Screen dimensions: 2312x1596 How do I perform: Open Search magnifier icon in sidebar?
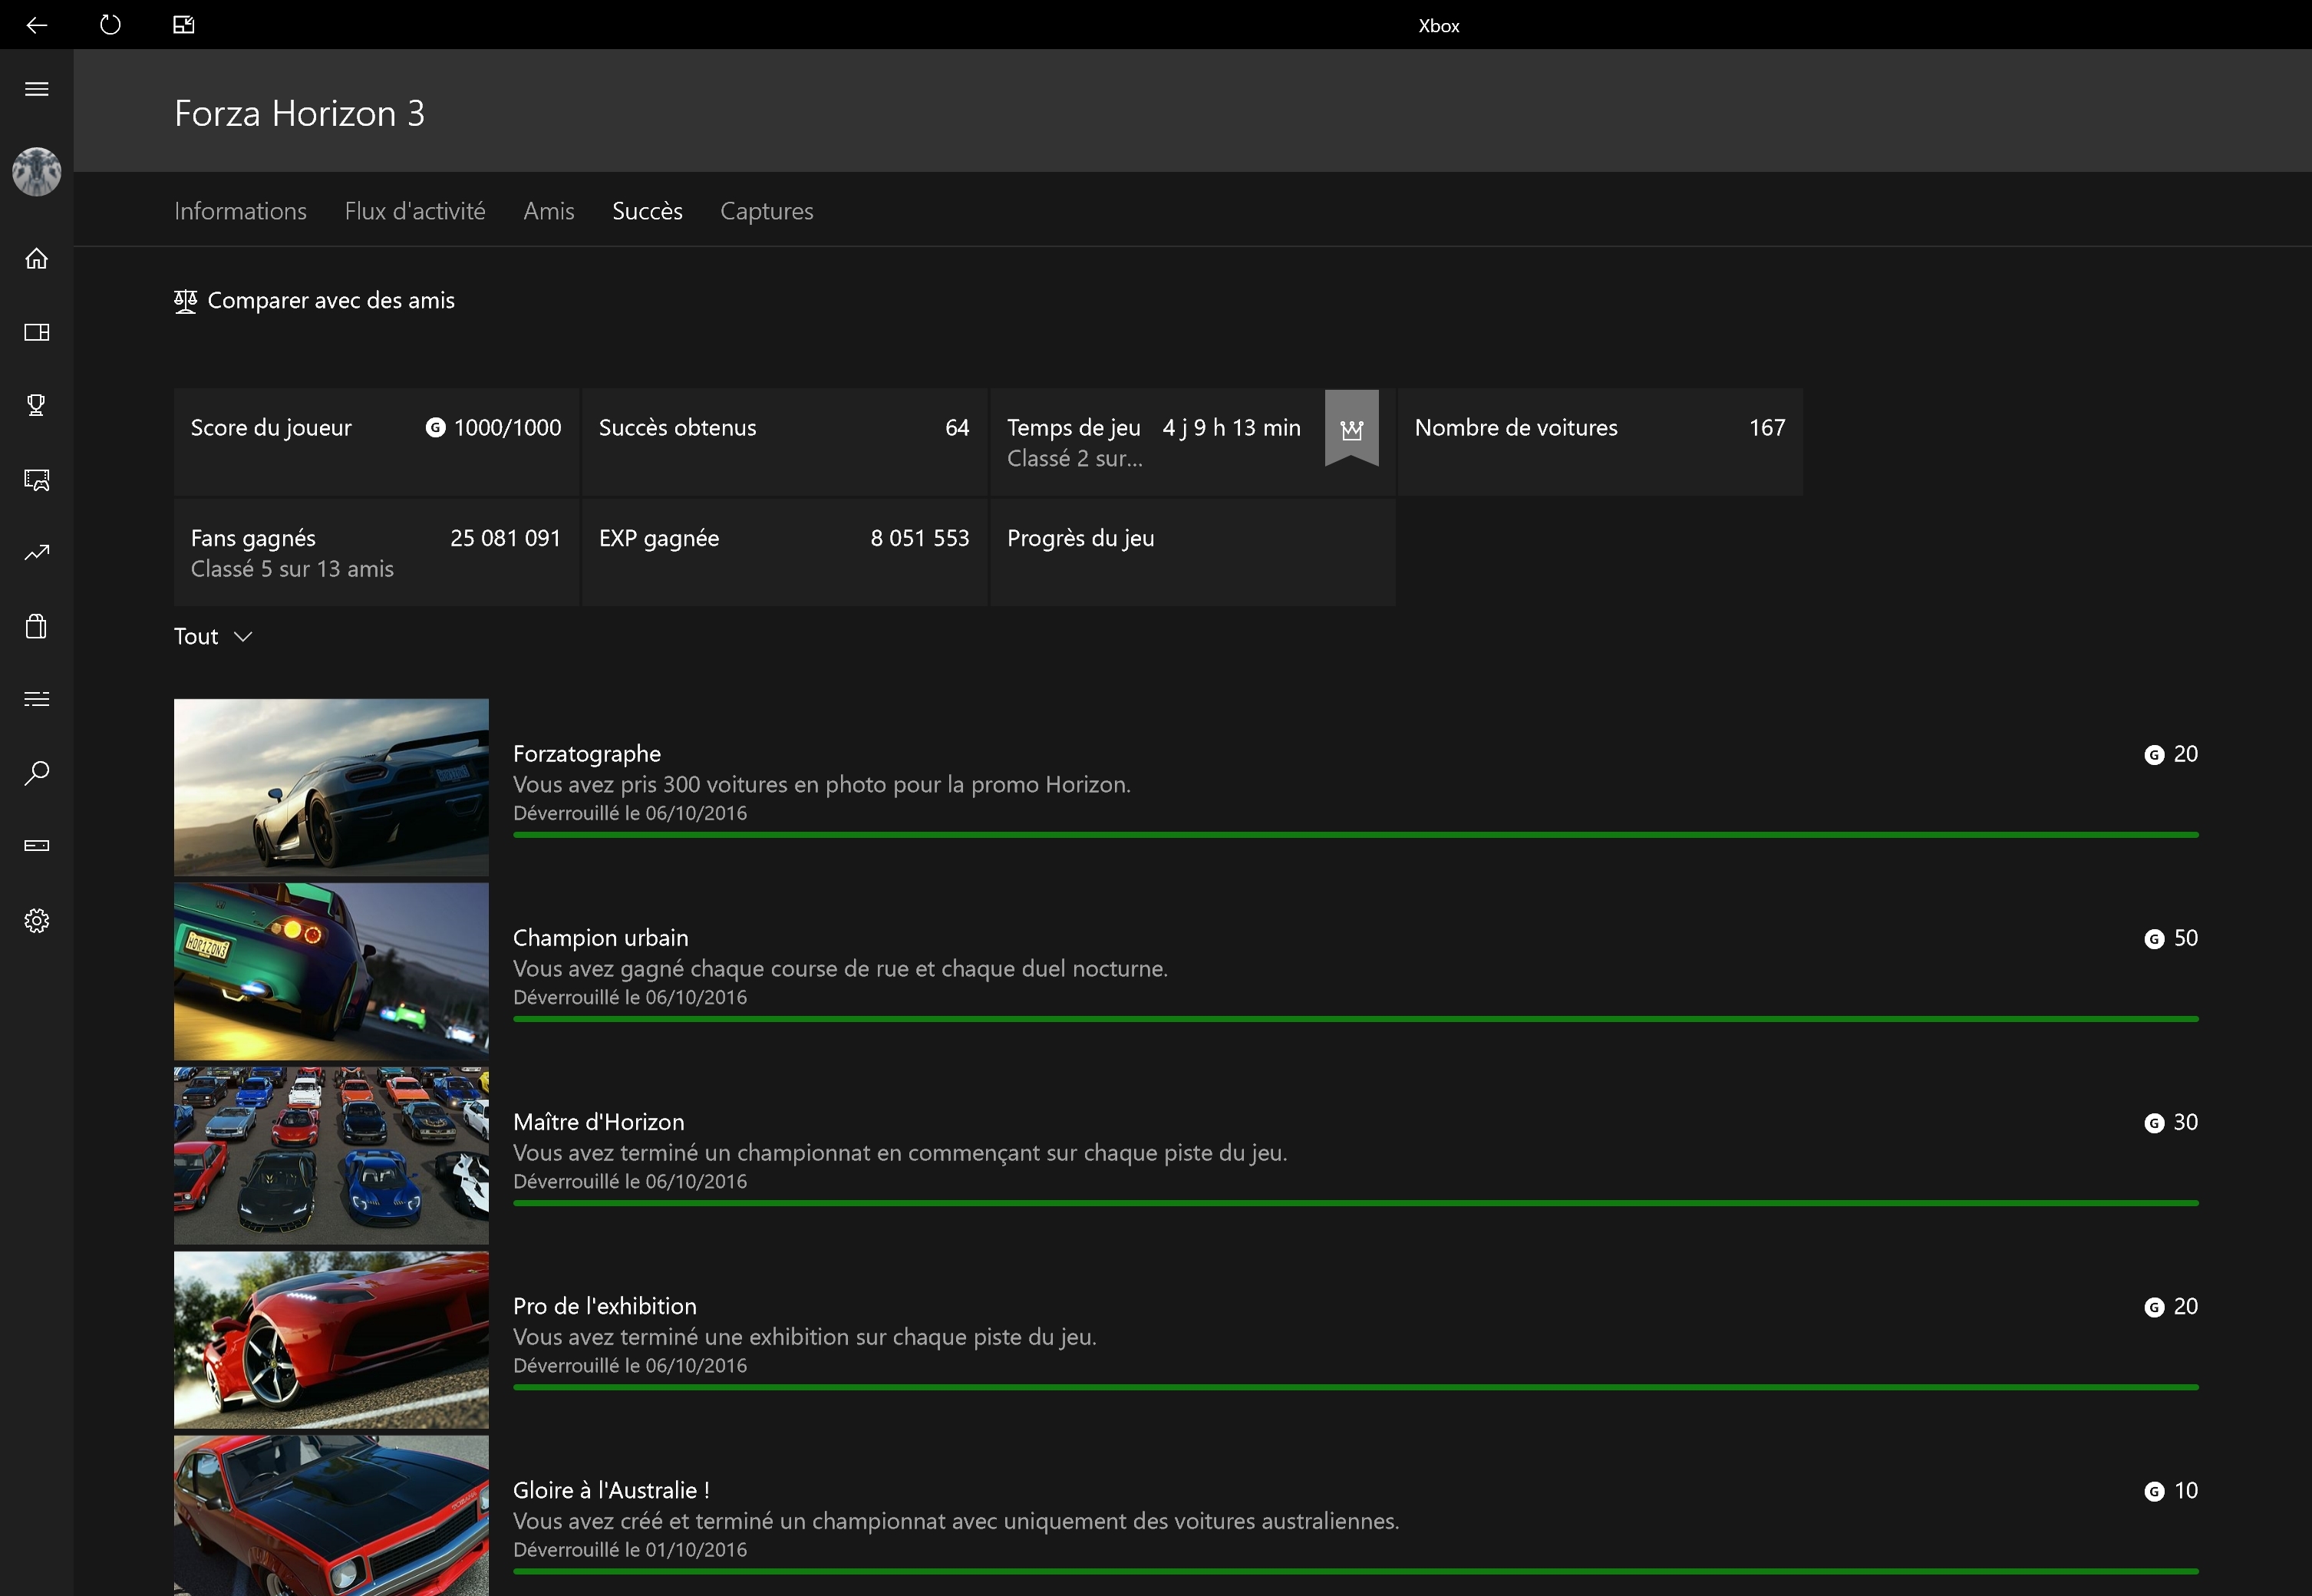(x=37, y=773)
